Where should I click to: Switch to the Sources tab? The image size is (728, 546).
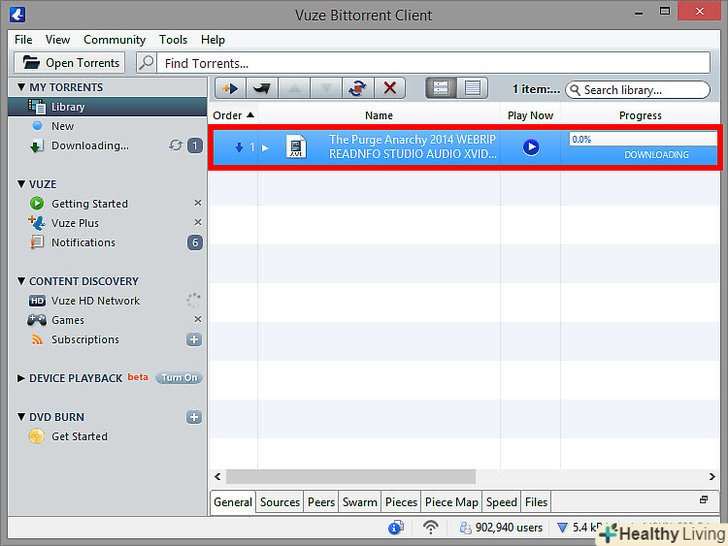click(x=280, y=502)
